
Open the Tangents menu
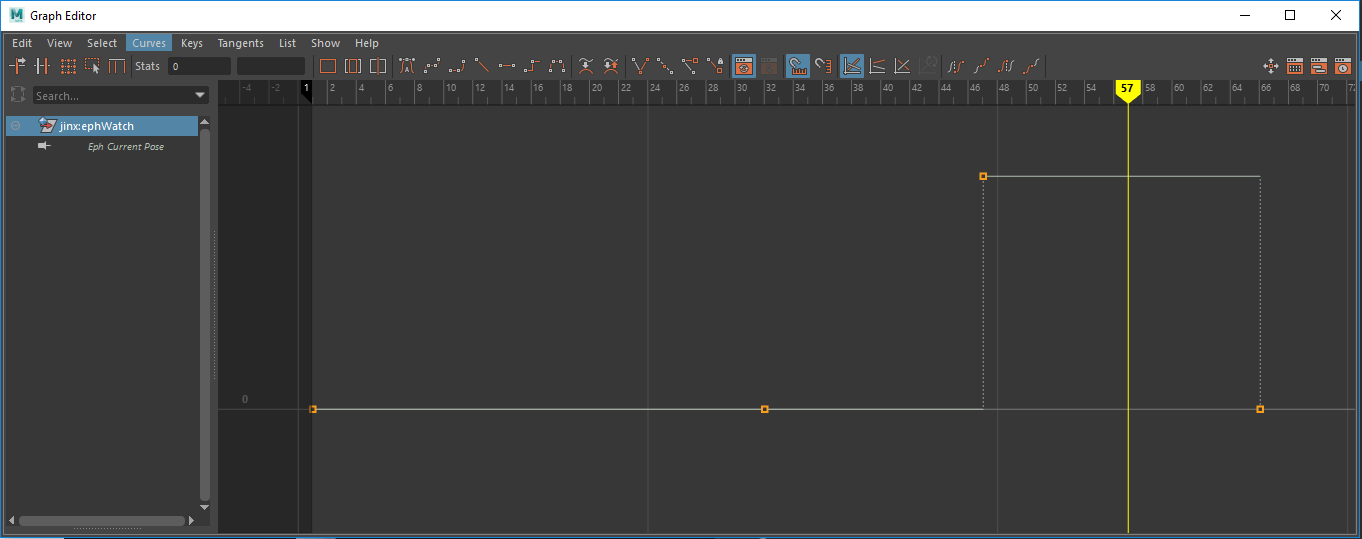tap(241, 43)
